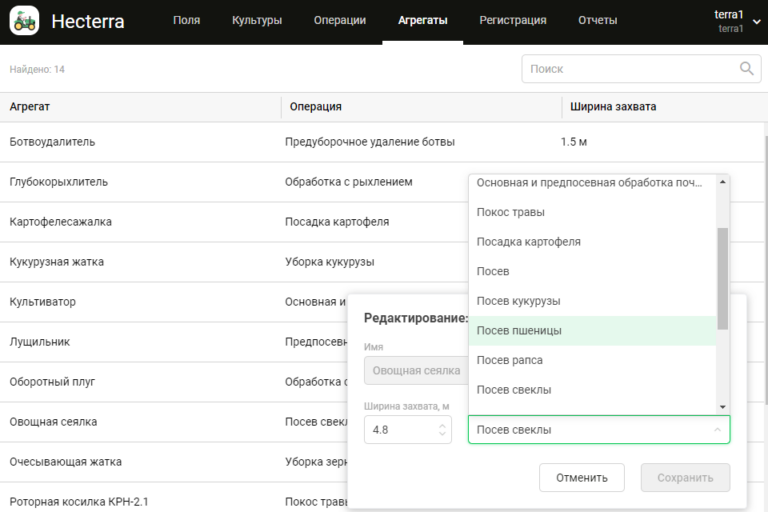768x512 pixels.
Task: Choose 'Покос травы' in the operation list
Action: point(510,212)
